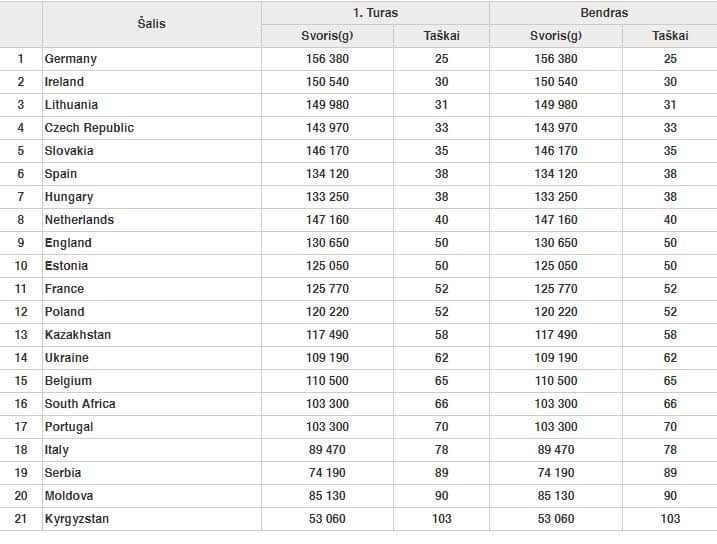Select South Africa in the table

pyautogui.click(x=80, y=404)
